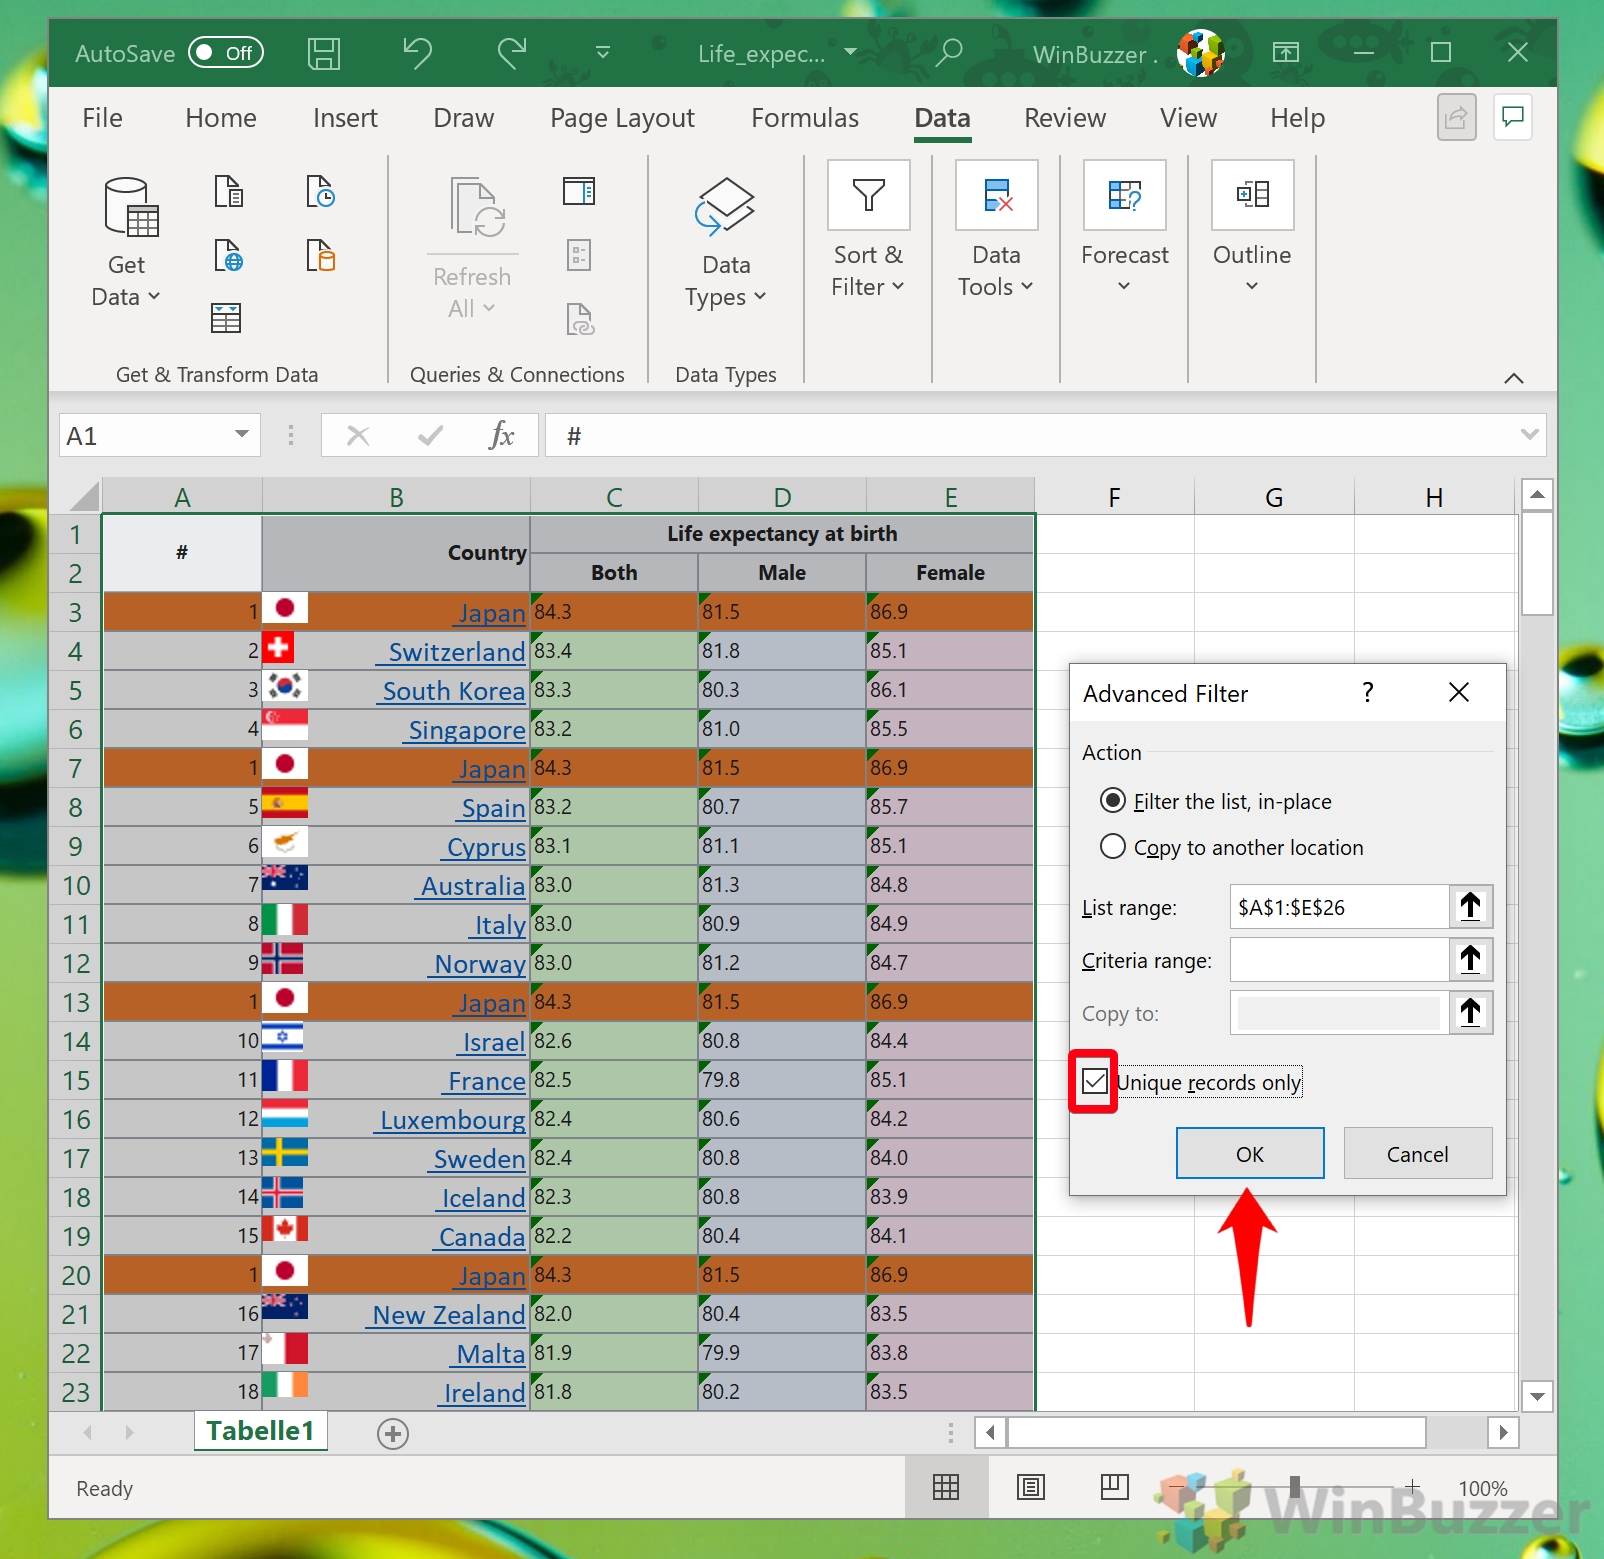Viewport: 1604px width, 1559px height.
Task: Select Copy to another location option
Action: tap(1113, 847)
